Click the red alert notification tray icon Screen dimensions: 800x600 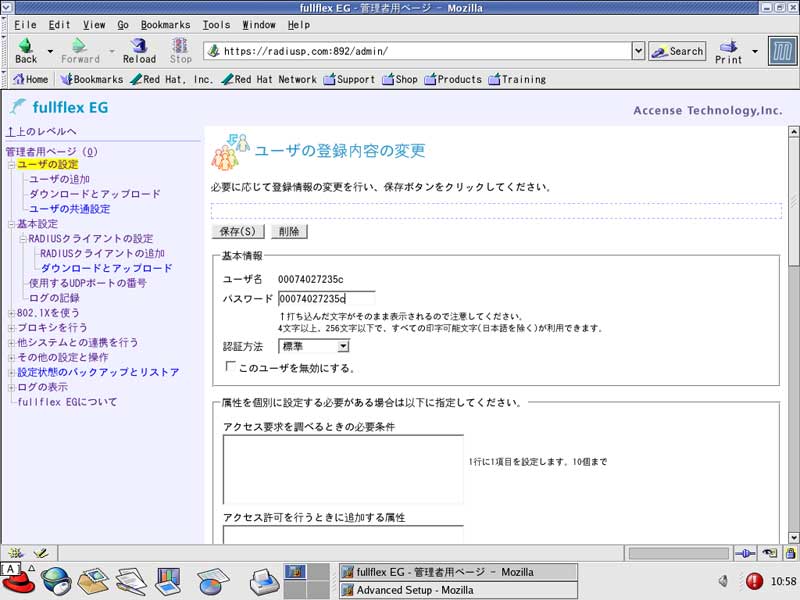point(754,581)
